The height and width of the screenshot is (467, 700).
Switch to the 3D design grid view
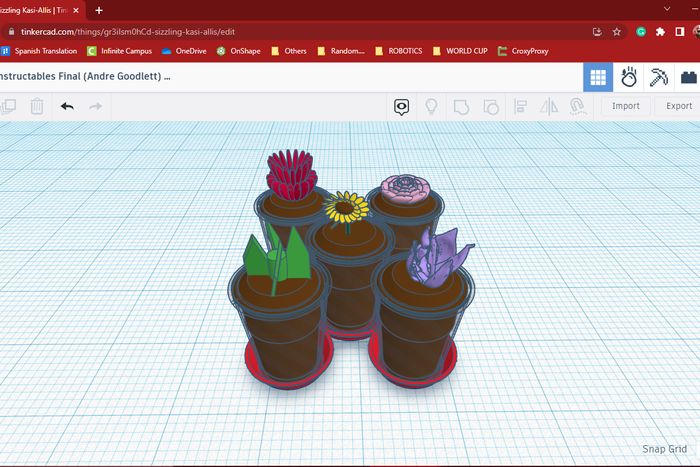598,77
